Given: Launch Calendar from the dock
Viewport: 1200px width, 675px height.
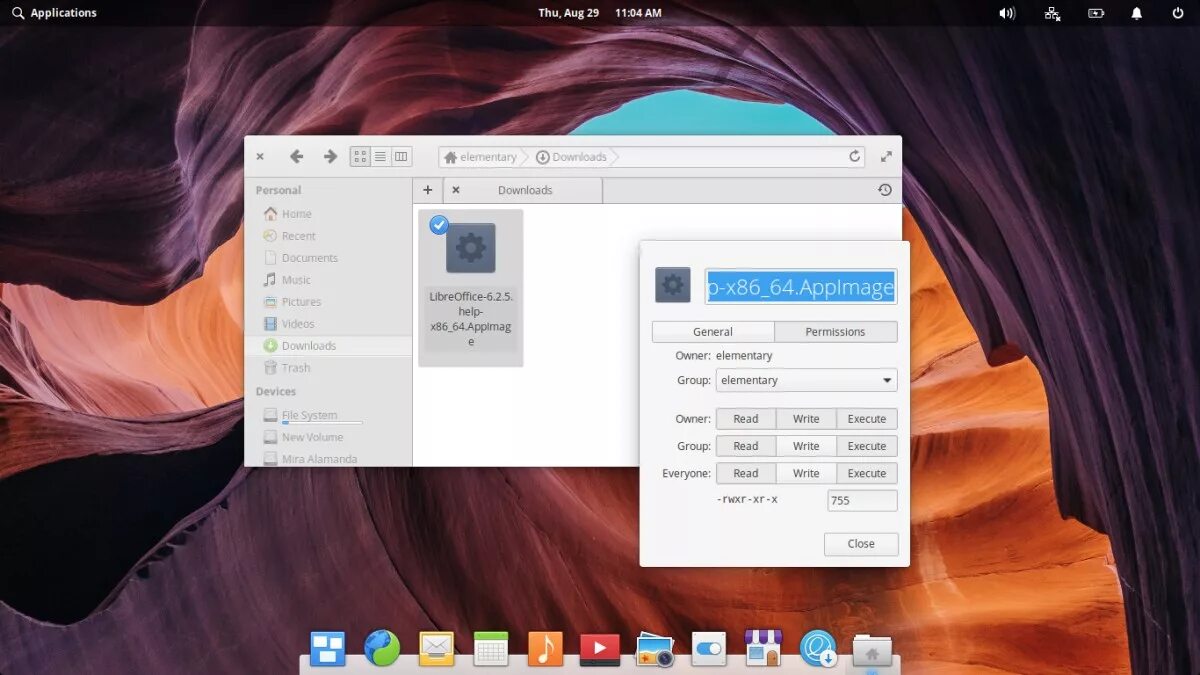Looking at the screenshot, I should pyautogui.click(x=491, y=649).
